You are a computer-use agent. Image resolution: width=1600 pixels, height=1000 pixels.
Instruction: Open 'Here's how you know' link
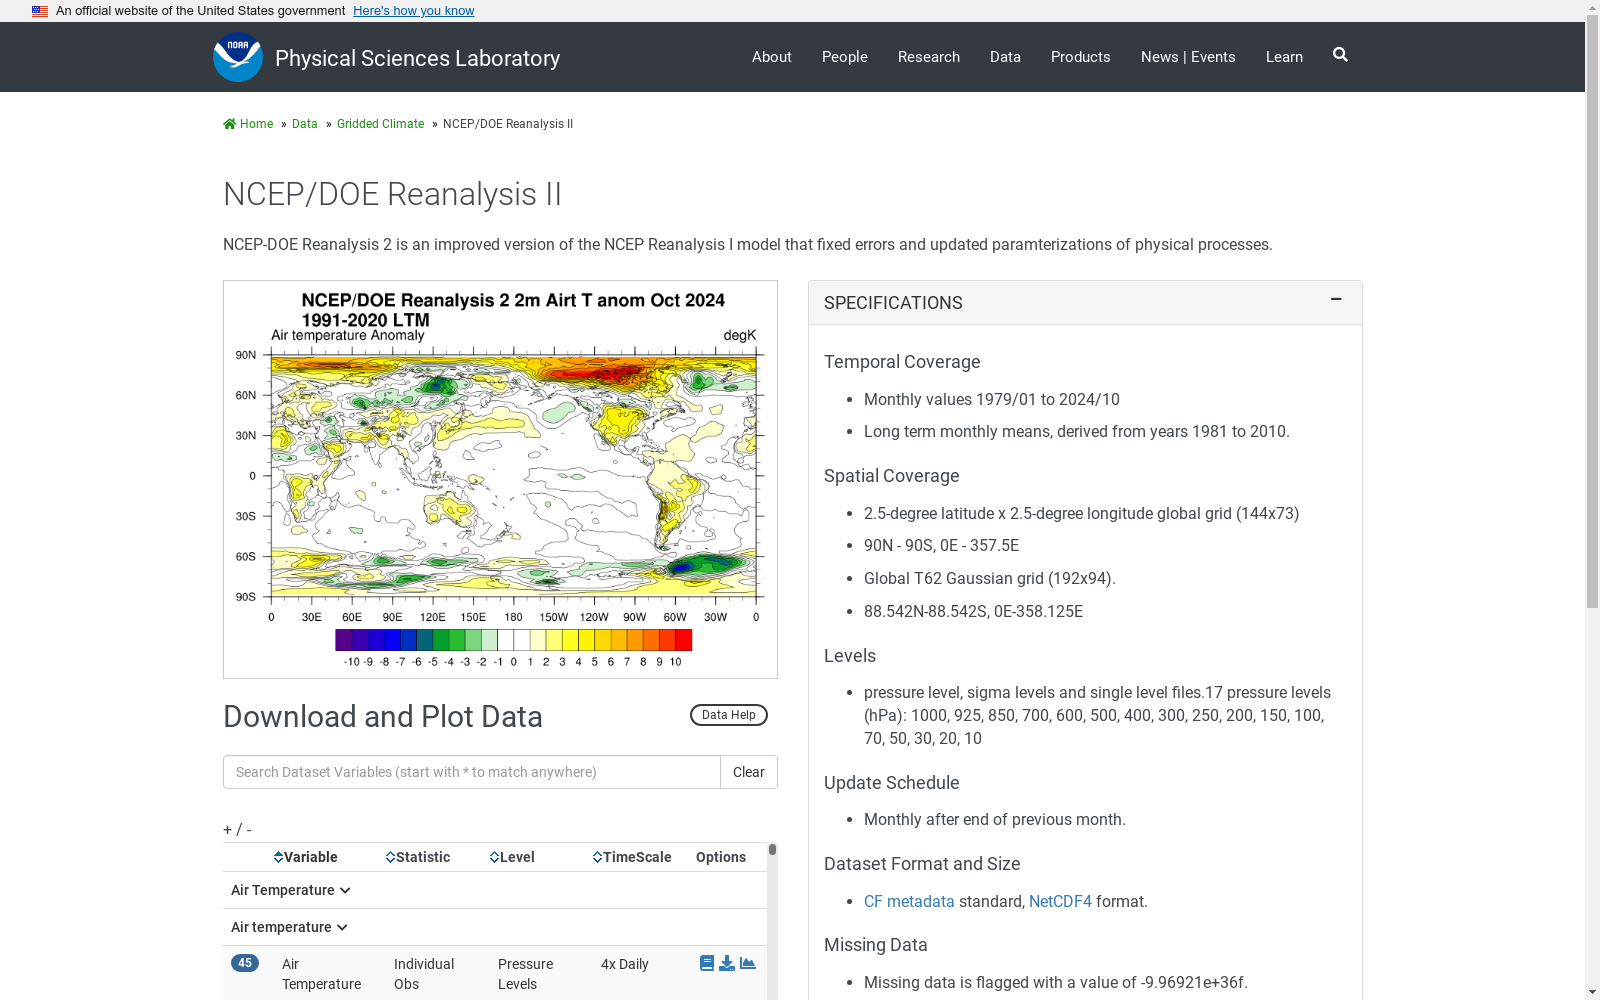pos(414,11)
